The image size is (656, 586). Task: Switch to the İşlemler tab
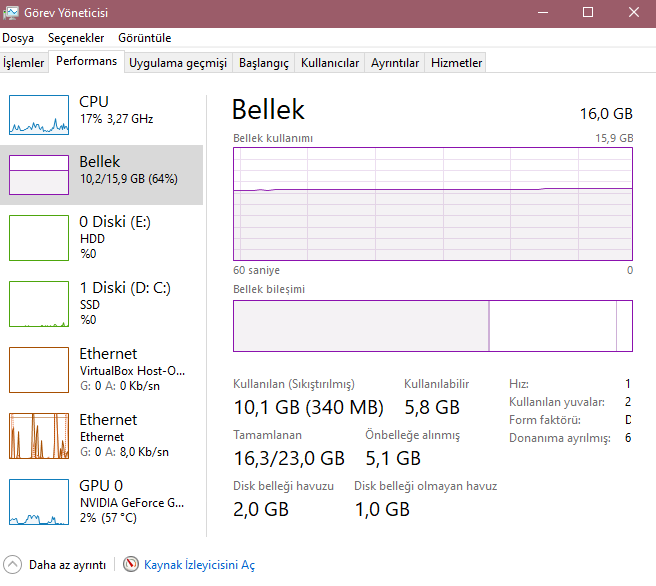[23, 63]
